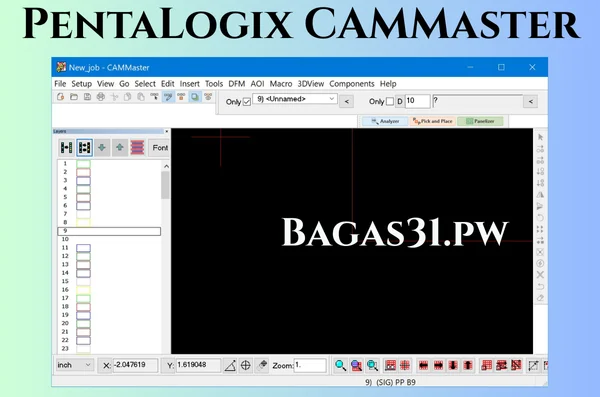Open the Macro menu
Viewport: 600px width, 397px height.
coord(281,84)
